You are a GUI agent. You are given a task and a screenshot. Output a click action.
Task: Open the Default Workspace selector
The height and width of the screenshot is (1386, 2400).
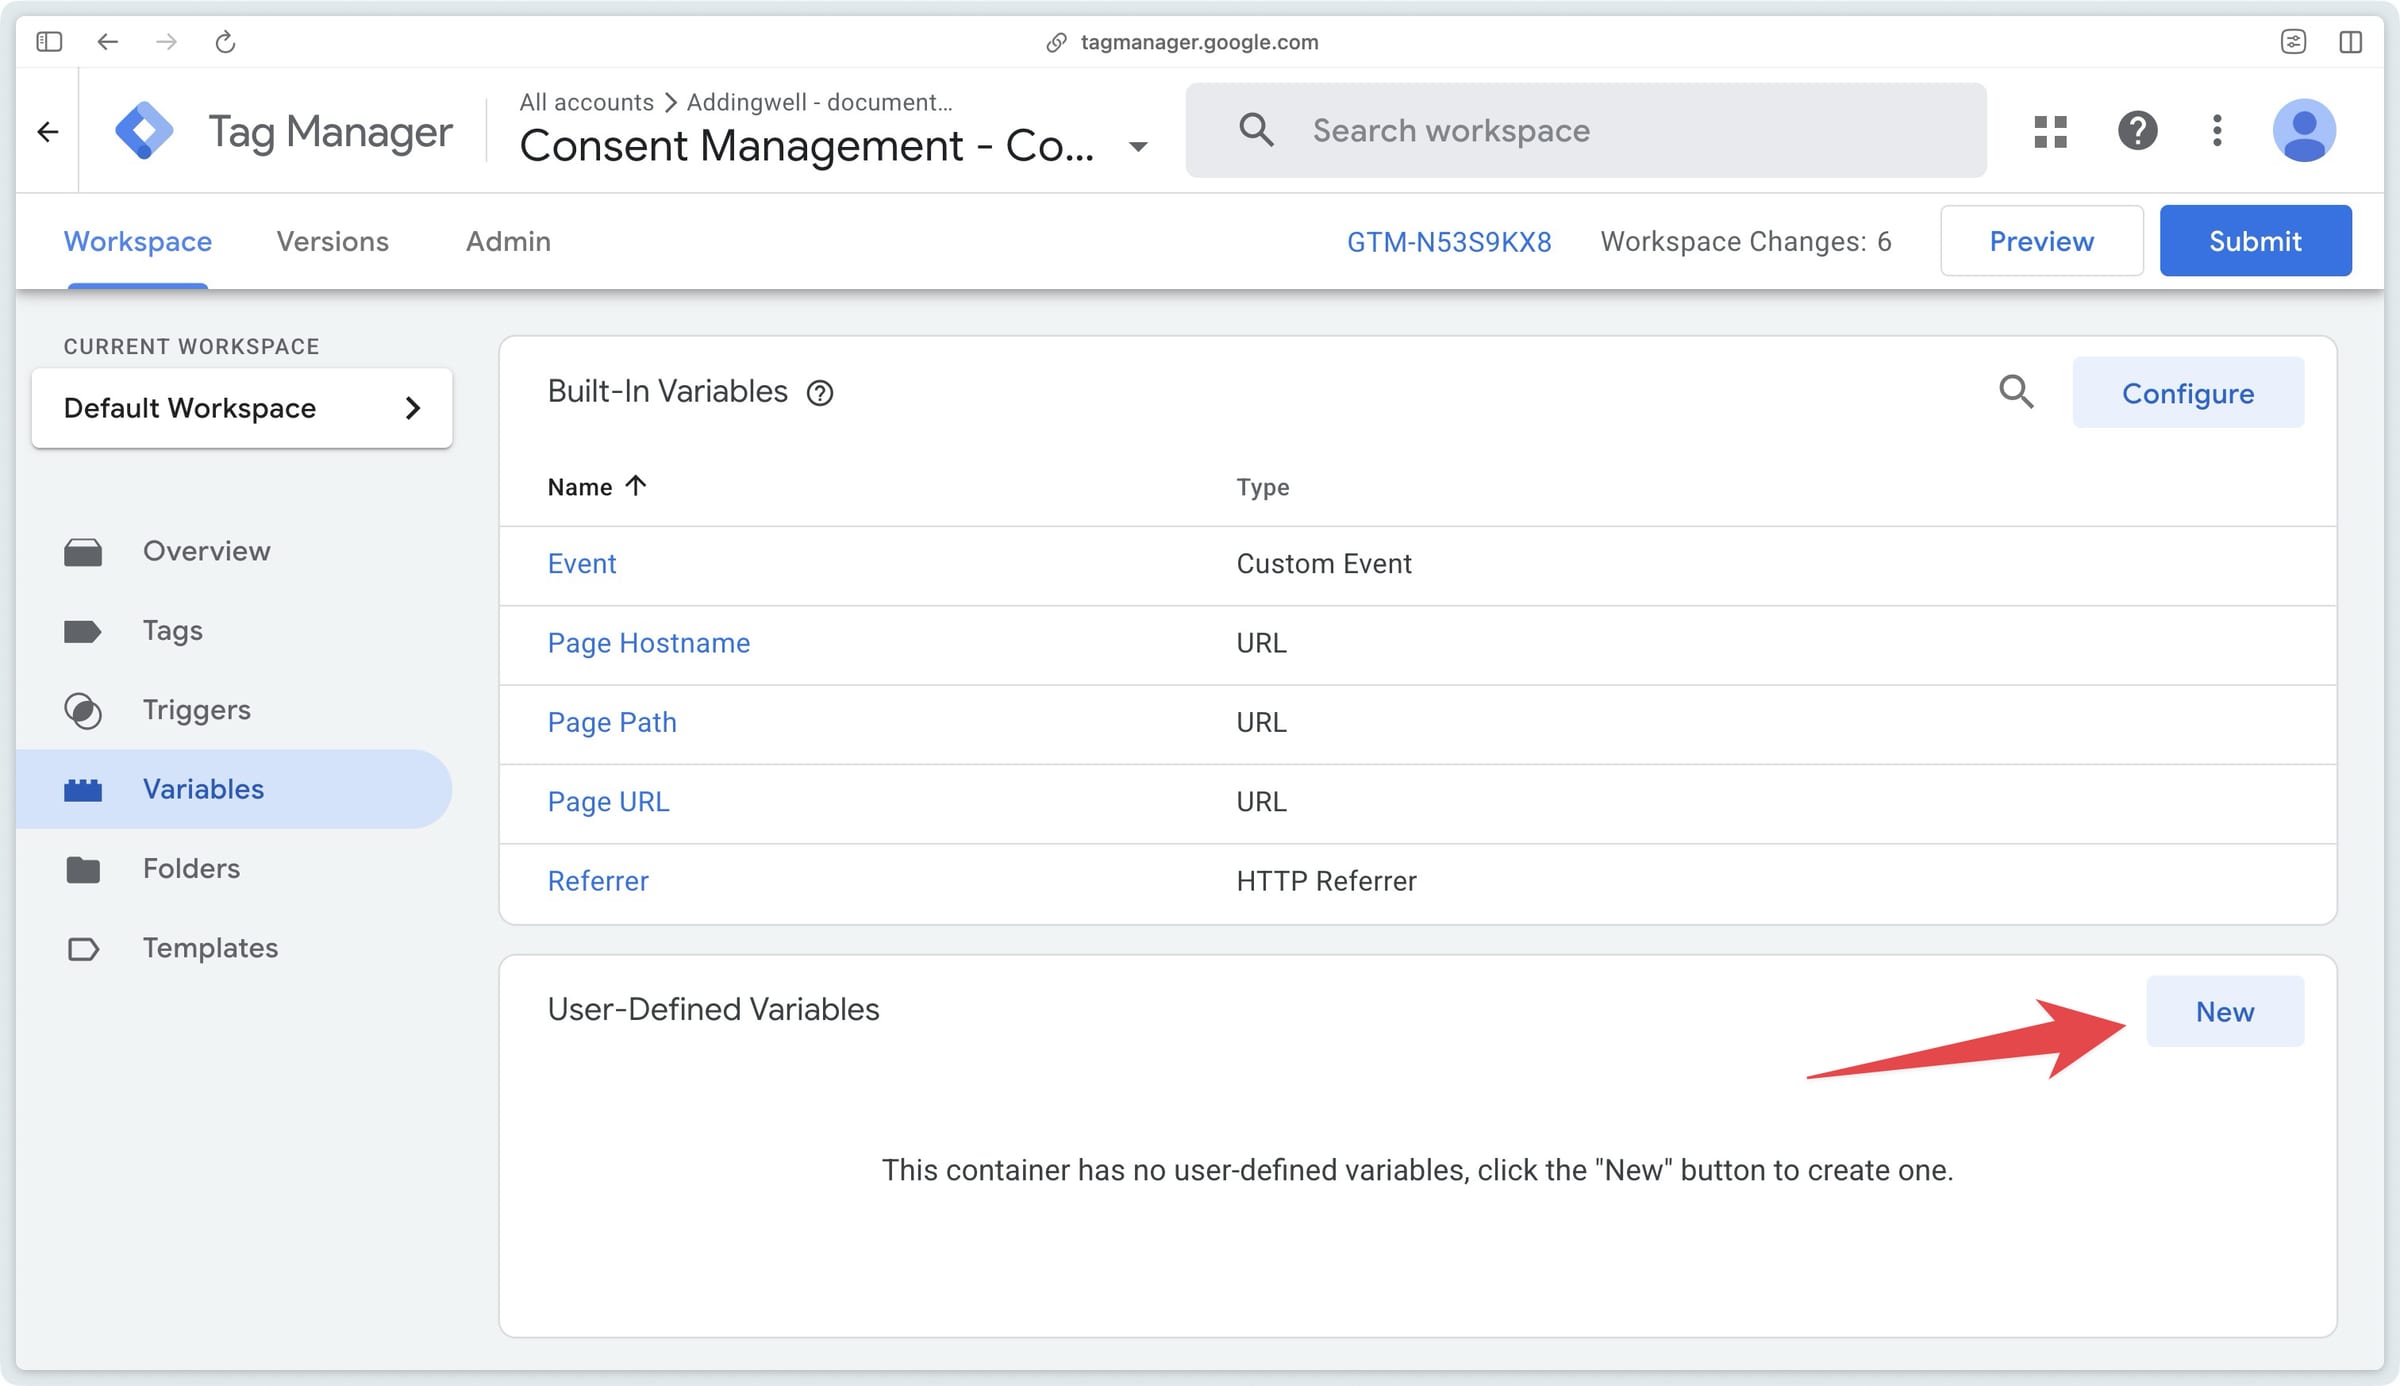(242, 408)
